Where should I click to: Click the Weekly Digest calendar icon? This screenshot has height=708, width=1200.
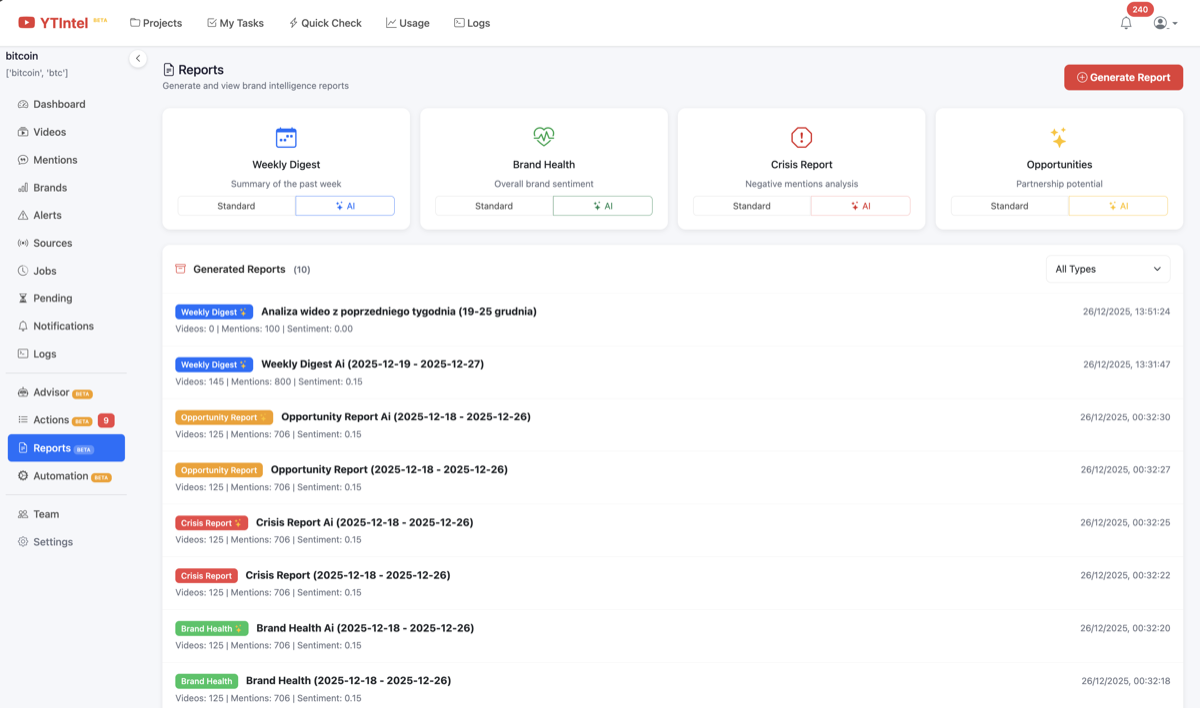point(286,138)
